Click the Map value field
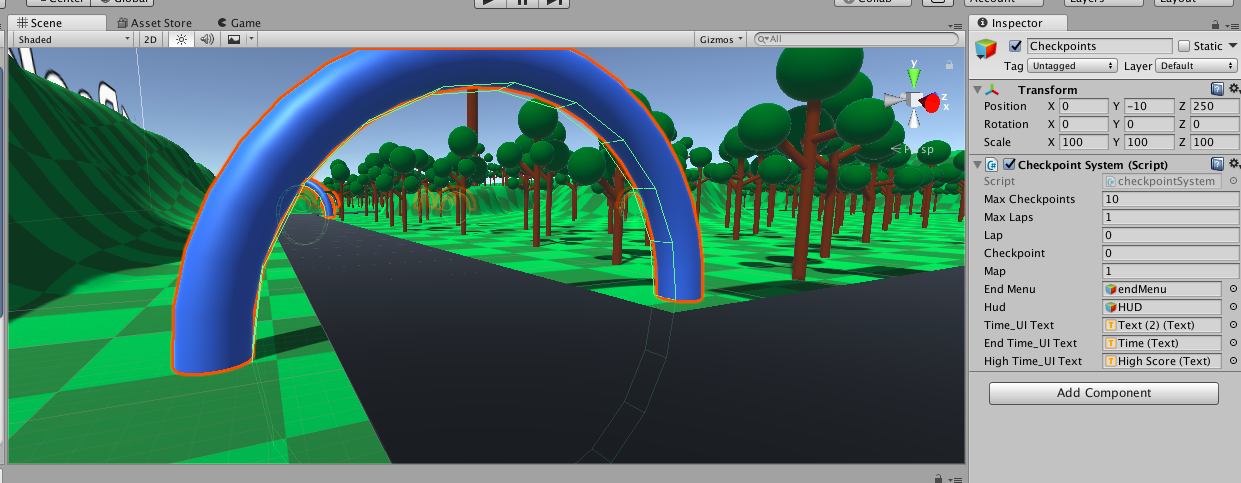This screenshot has height=483, width=1241. 1171,271
